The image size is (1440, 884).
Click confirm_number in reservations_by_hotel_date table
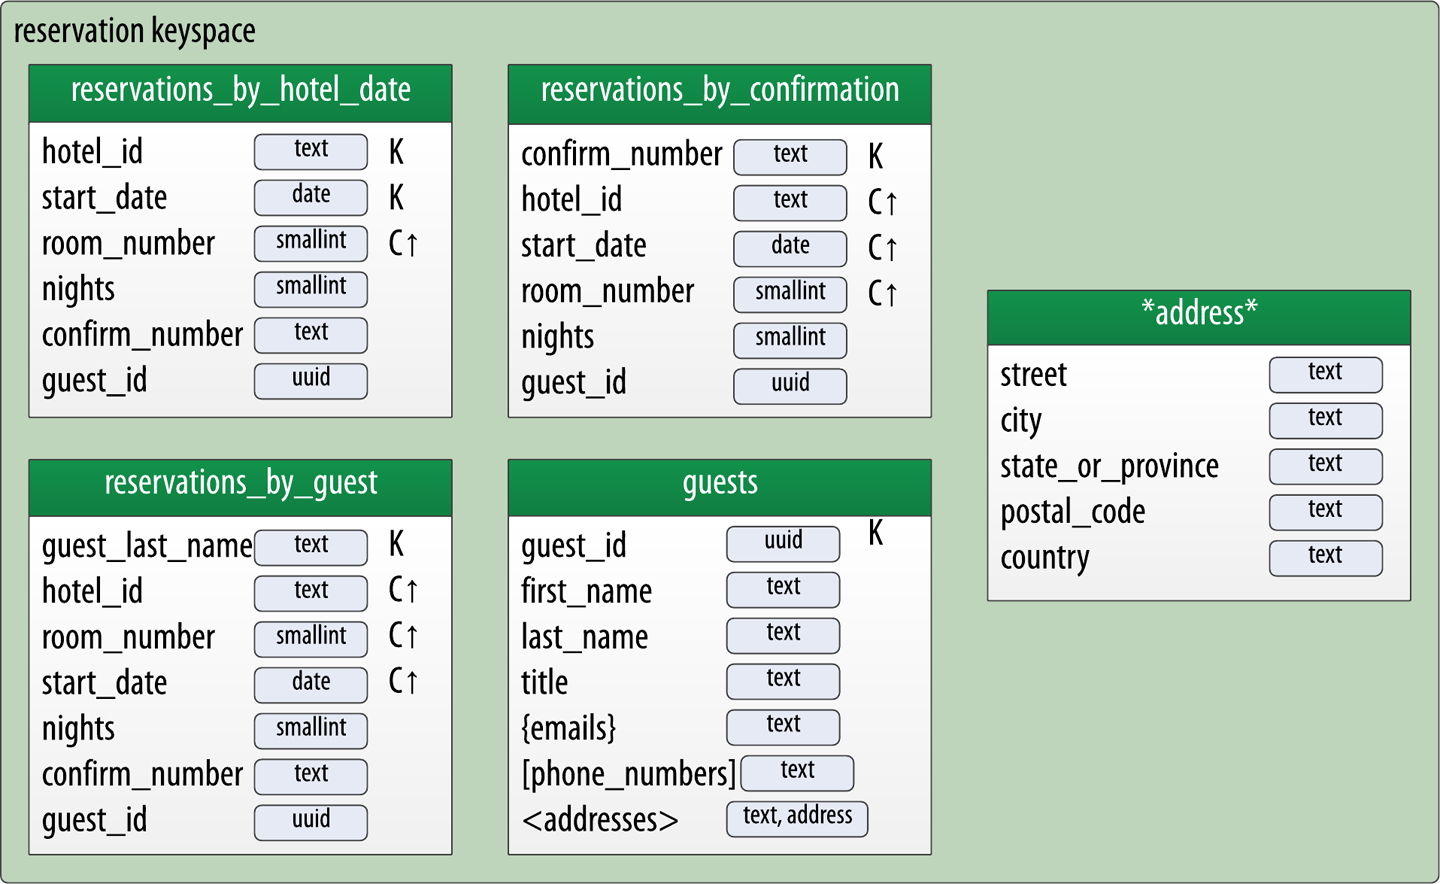point(142,335)
